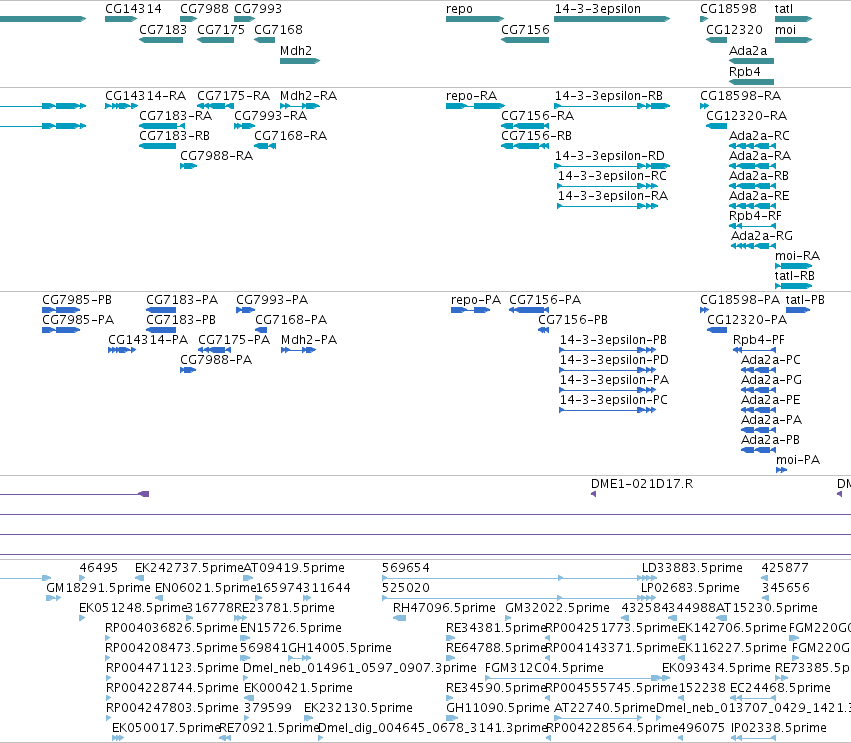The width and height of the screenshot is (851, 743).
Task: Open the Ada2a gene feature
Action: click(751, 61)
